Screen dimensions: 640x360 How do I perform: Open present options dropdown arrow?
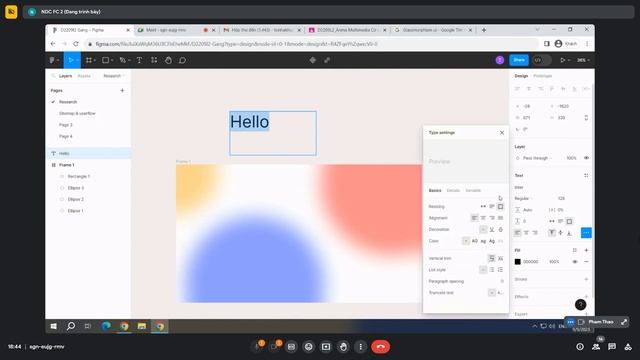pyautogui.click(x=569, y=60)
